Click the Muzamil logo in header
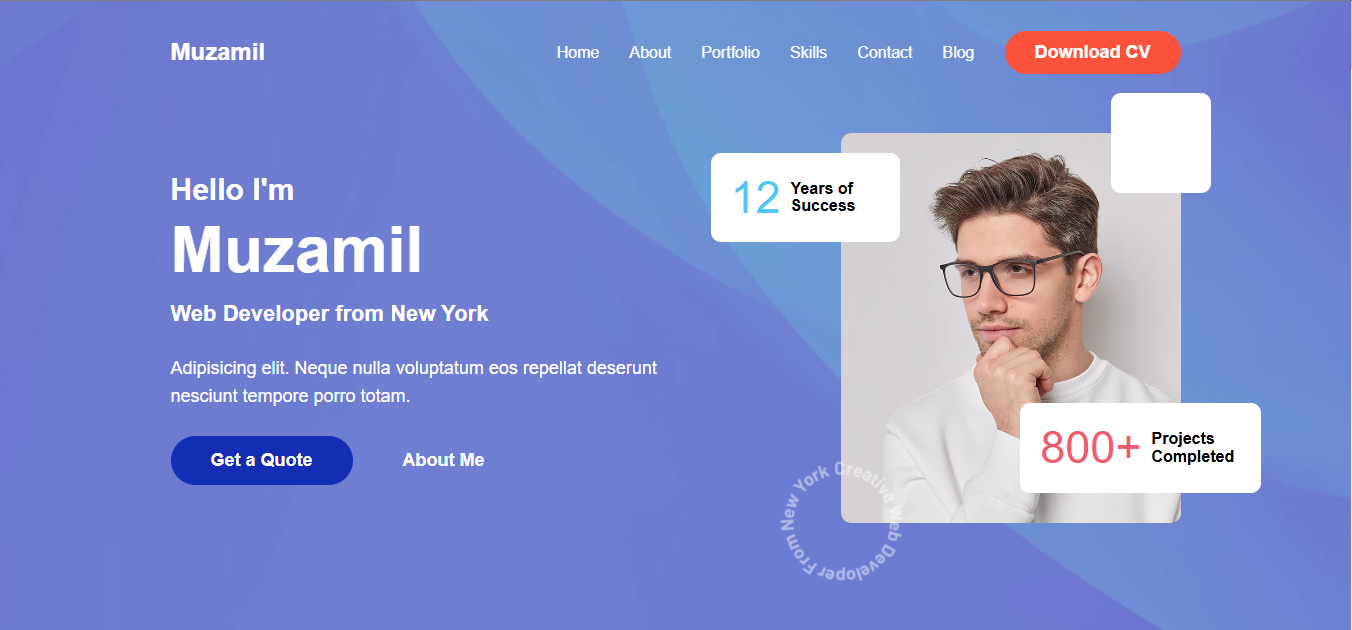 click(x=217, y=52)
